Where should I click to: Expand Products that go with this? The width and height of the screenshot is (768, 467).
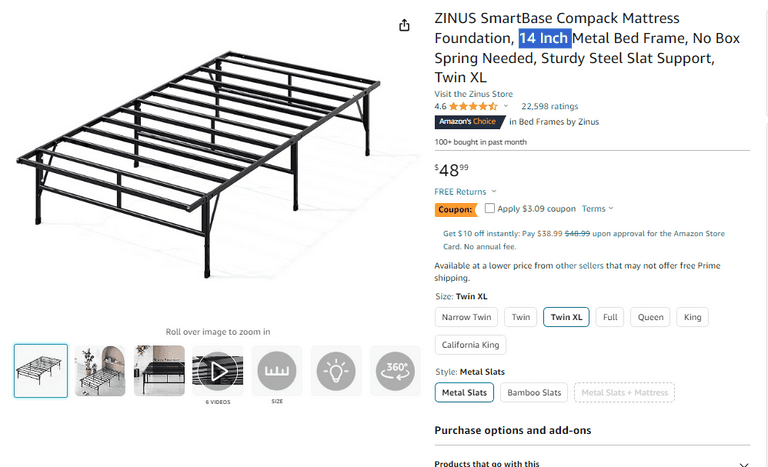743,464
